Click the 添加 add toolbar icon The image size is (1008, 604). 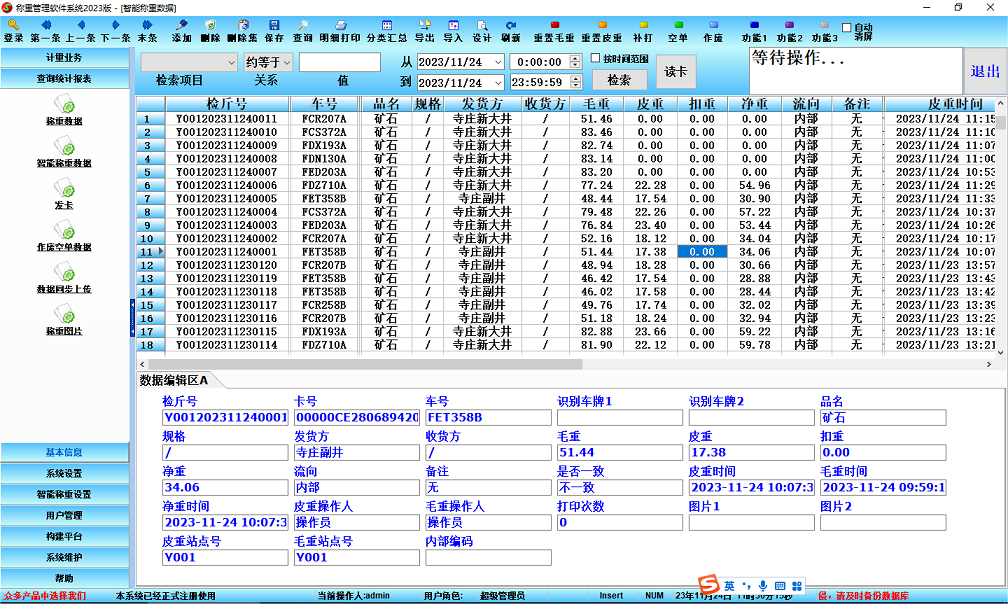coord(182,31)
